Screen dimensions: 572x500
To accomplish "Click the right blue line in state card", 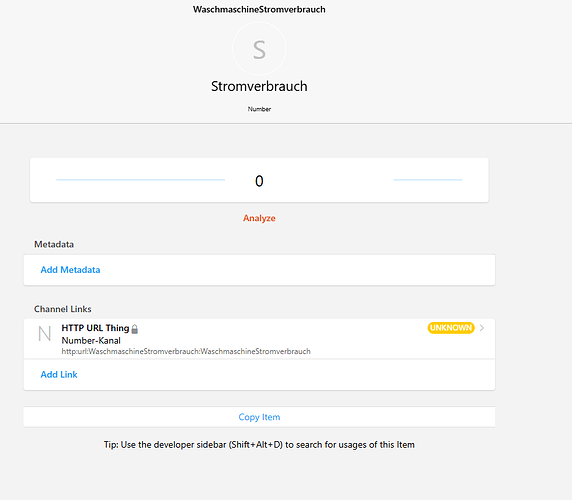I will point(428,180).
